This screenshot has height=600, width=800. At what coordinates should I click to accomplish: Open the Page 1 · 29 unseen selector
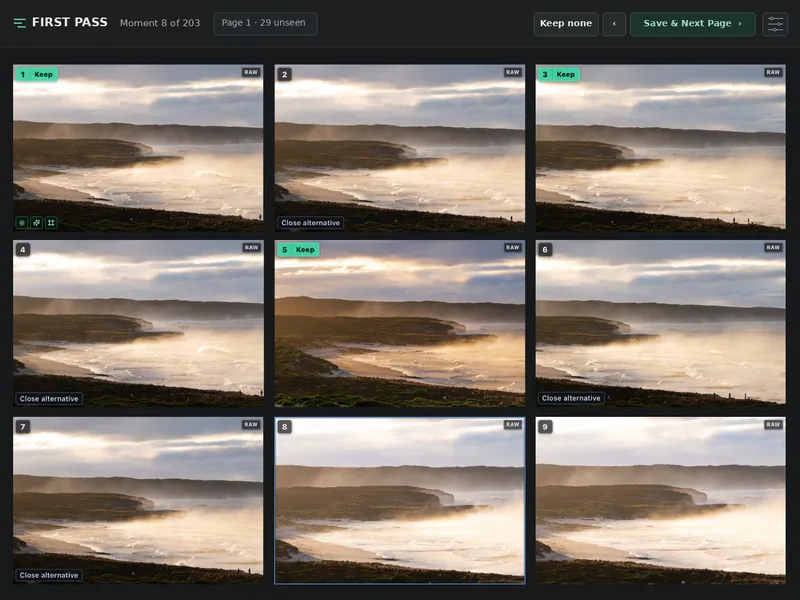265,23
